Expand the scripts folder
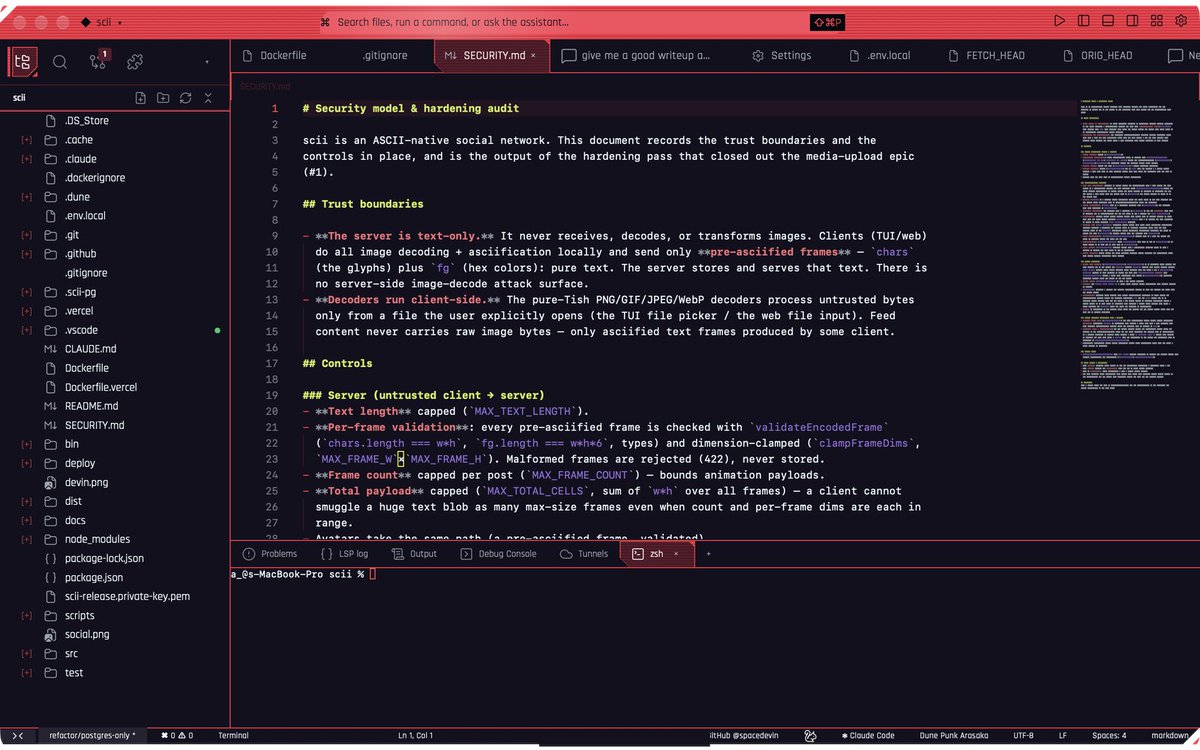Image resolution: width=1200 pixels, height=750 pixels. (x=26, y=616)
